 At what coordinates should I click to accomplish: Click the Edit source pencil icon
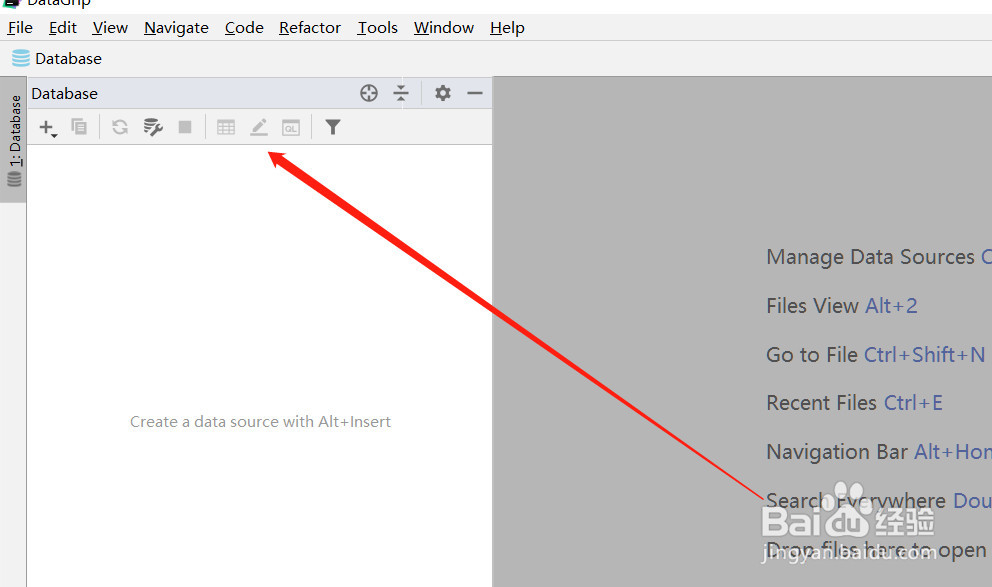(x=259, y=127)
